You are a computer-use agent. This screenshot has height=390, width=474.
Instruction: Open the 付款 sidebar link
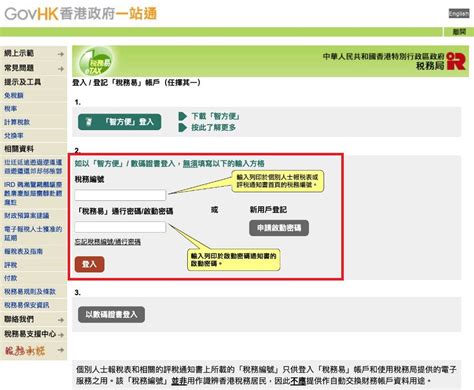(11, 278)
